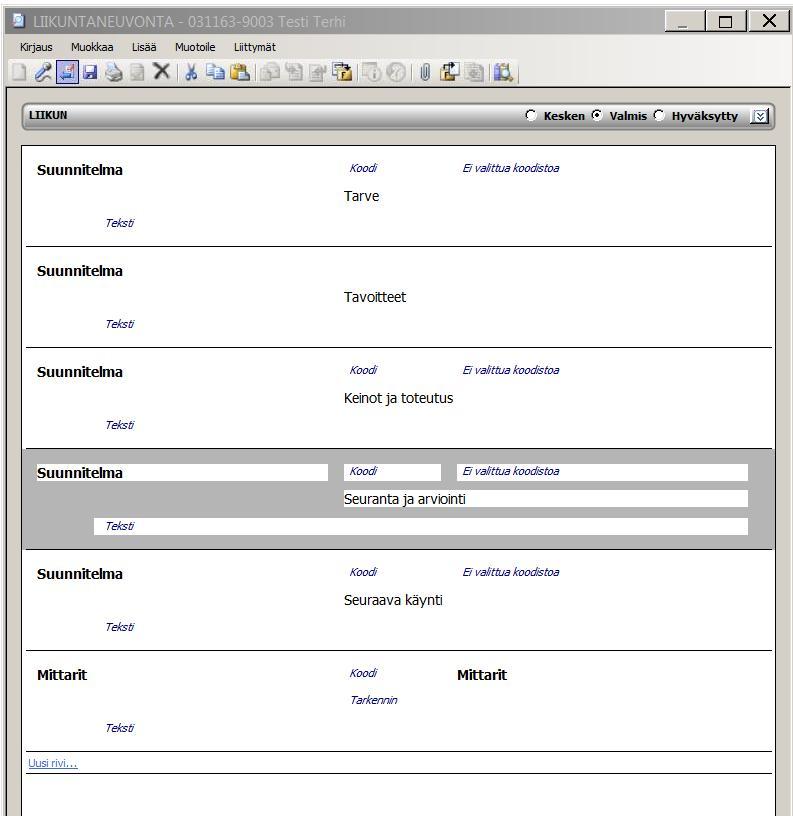Click the yellow folder-with-arrow toolbar icon before the info icon

point(342,72)
